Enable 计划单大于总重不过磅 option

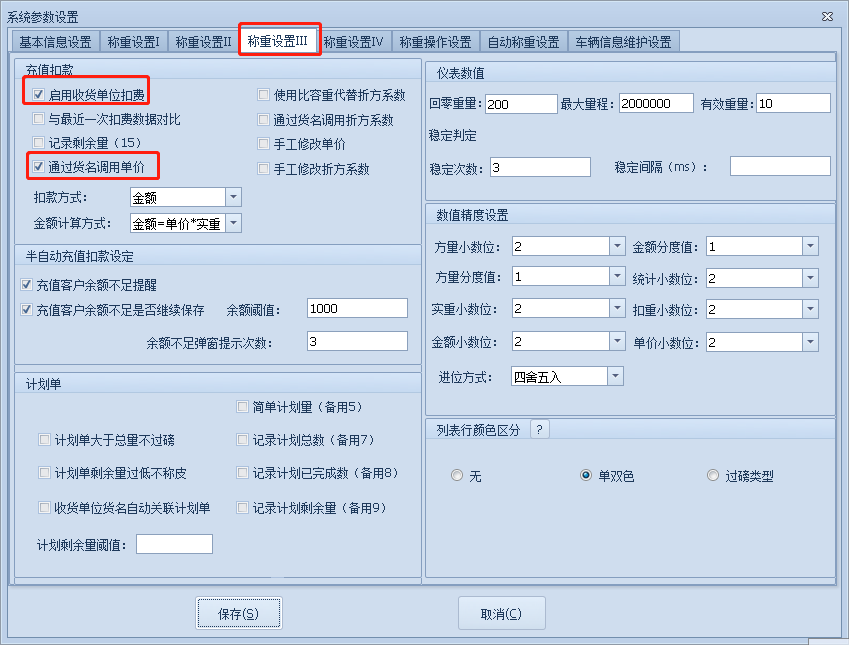pyautogui.click(x=45, y=440)
